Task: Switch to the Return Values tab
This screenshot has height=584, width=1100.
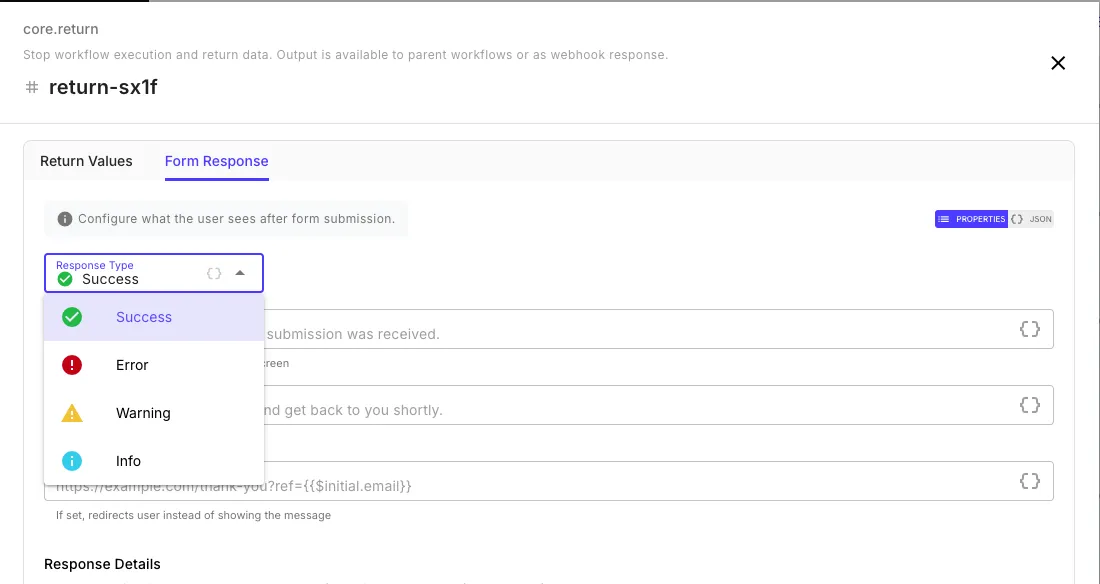Action: [86, 161]
